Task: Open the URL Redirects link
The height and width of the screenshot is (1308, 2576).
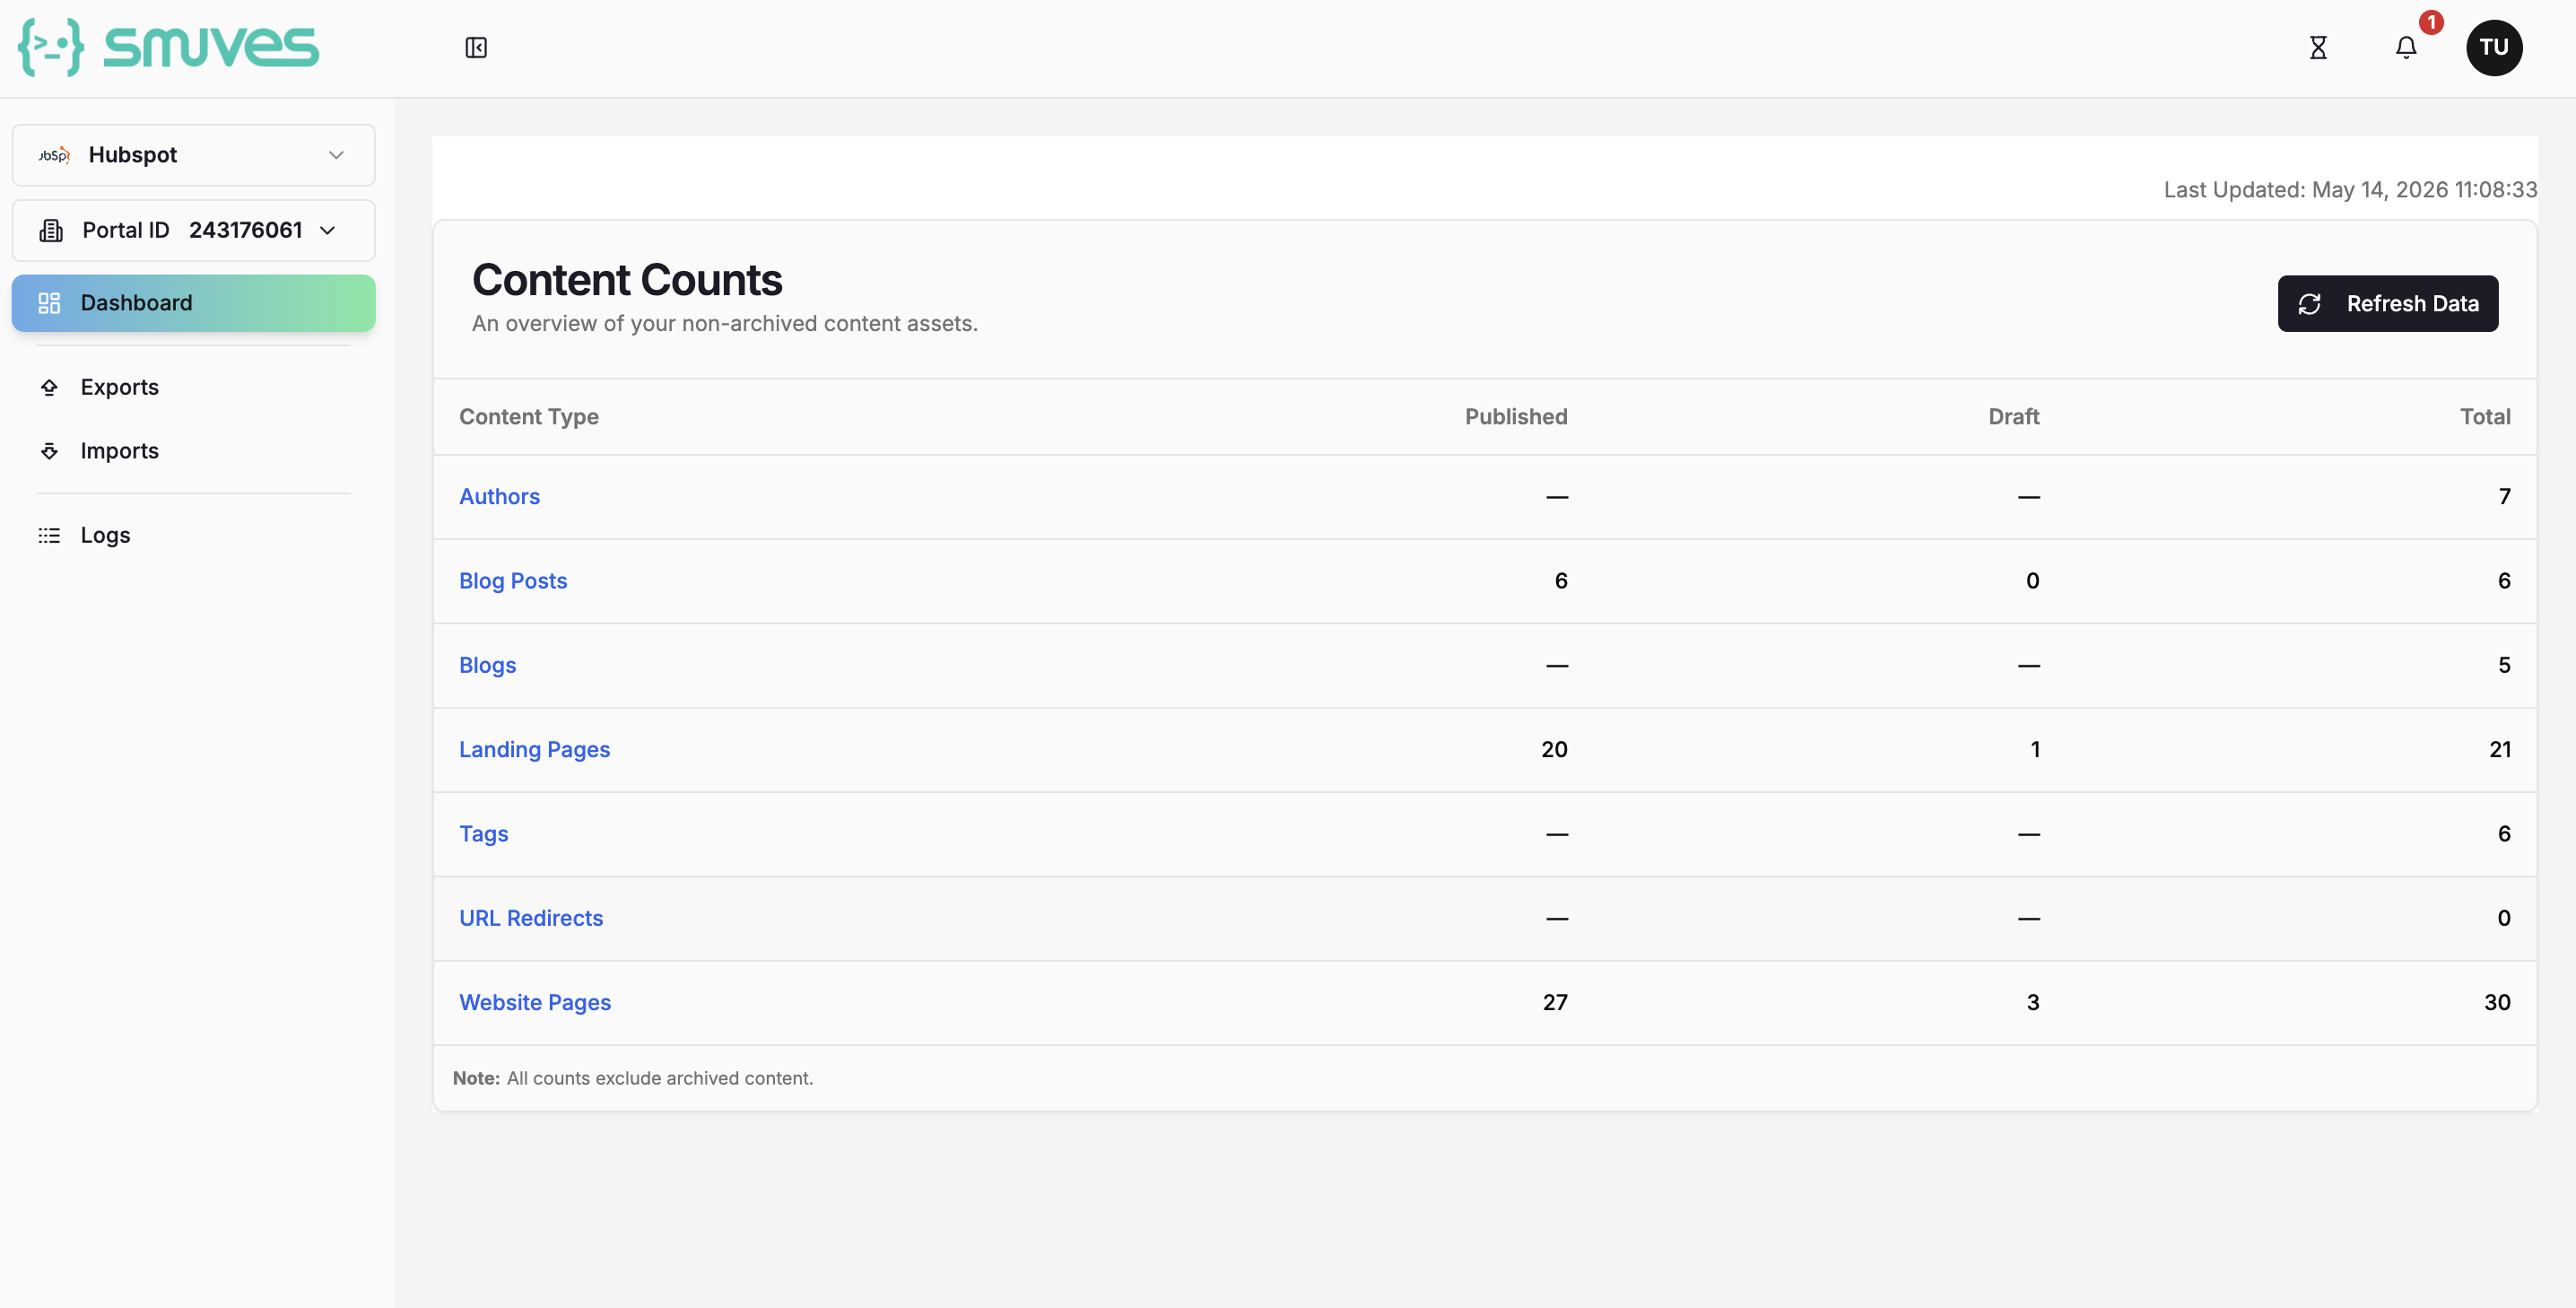Action: point(531,918)
